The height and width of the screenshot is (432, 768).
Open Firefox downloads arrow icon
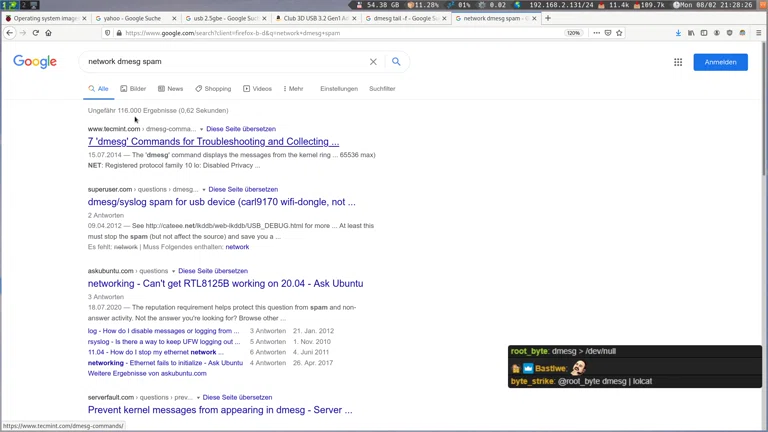tap(678, 33)
